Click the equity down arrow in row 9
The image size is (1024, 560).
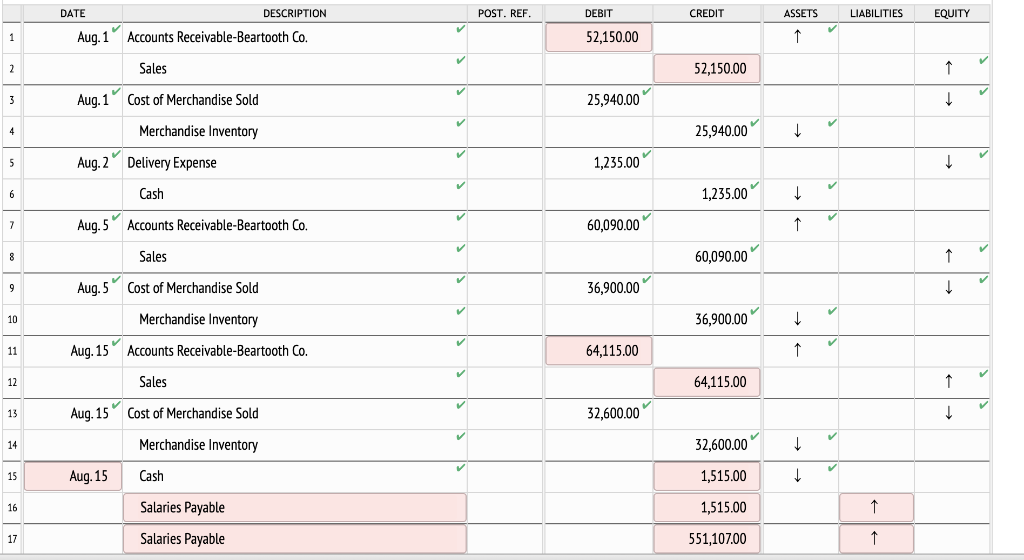[x=949, y=287]
